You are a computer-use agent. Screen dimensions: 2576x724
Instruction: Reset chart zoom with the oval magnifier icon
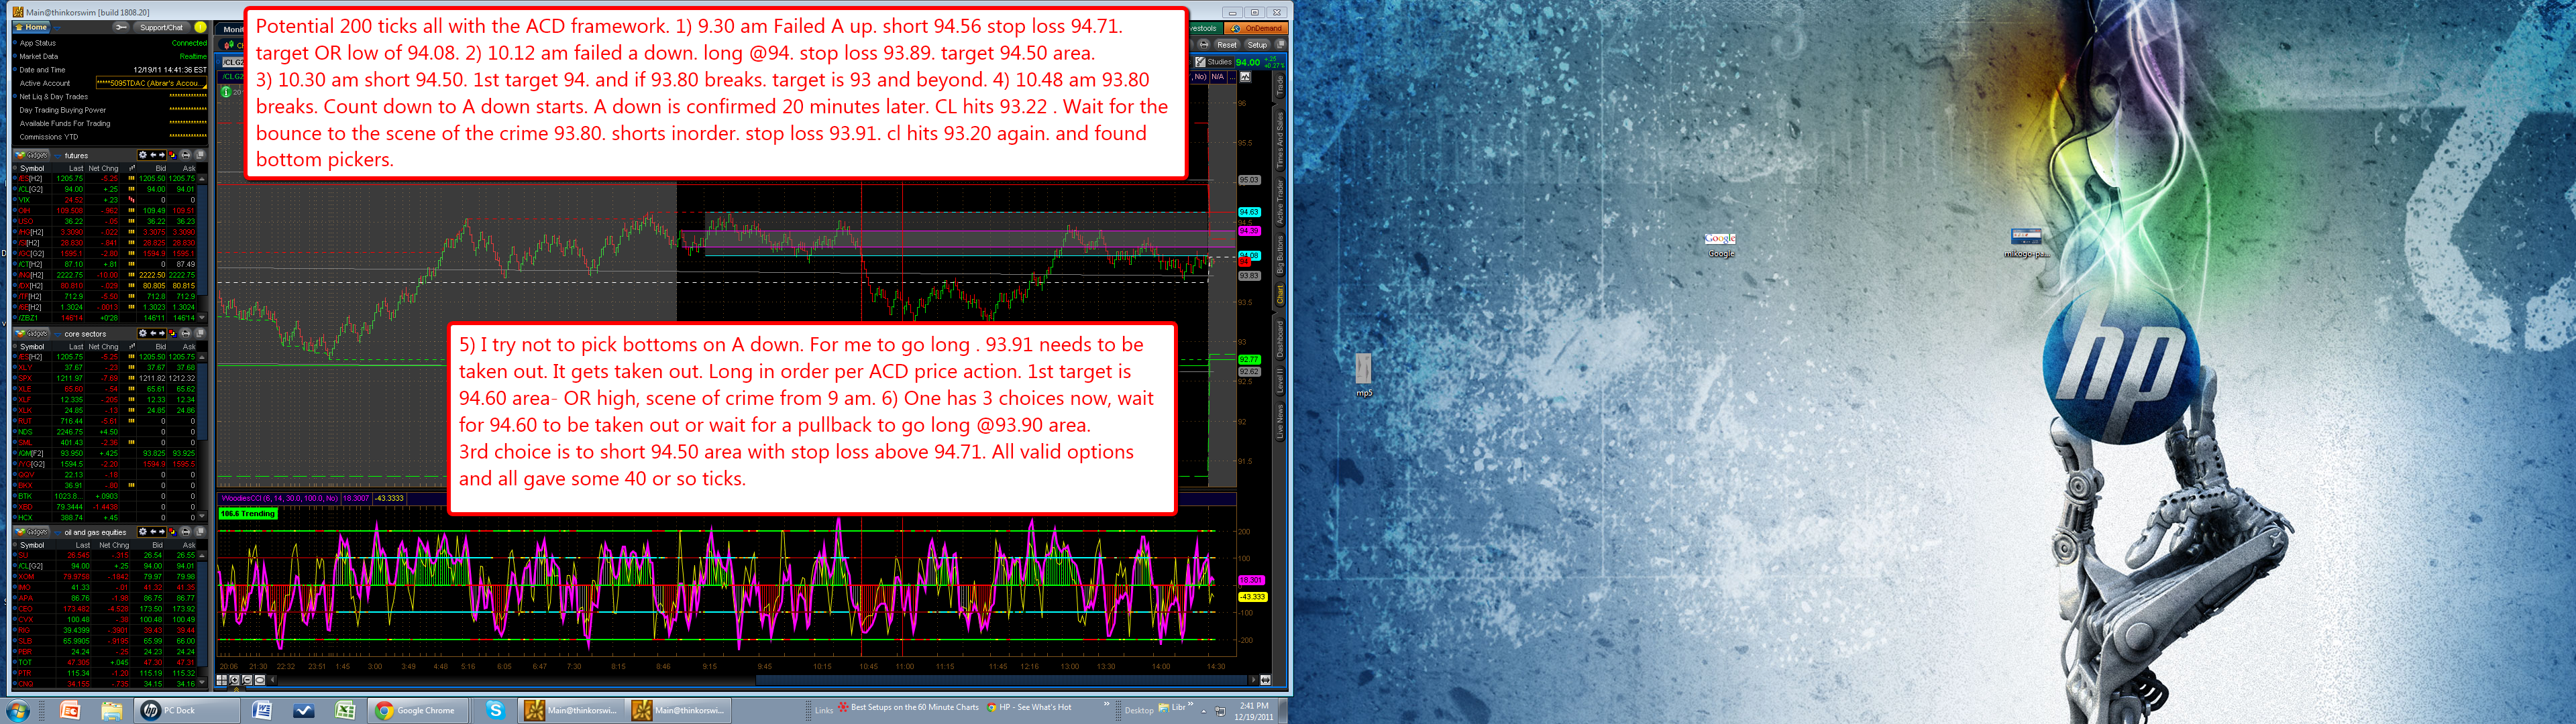click(x=260, y=680)
